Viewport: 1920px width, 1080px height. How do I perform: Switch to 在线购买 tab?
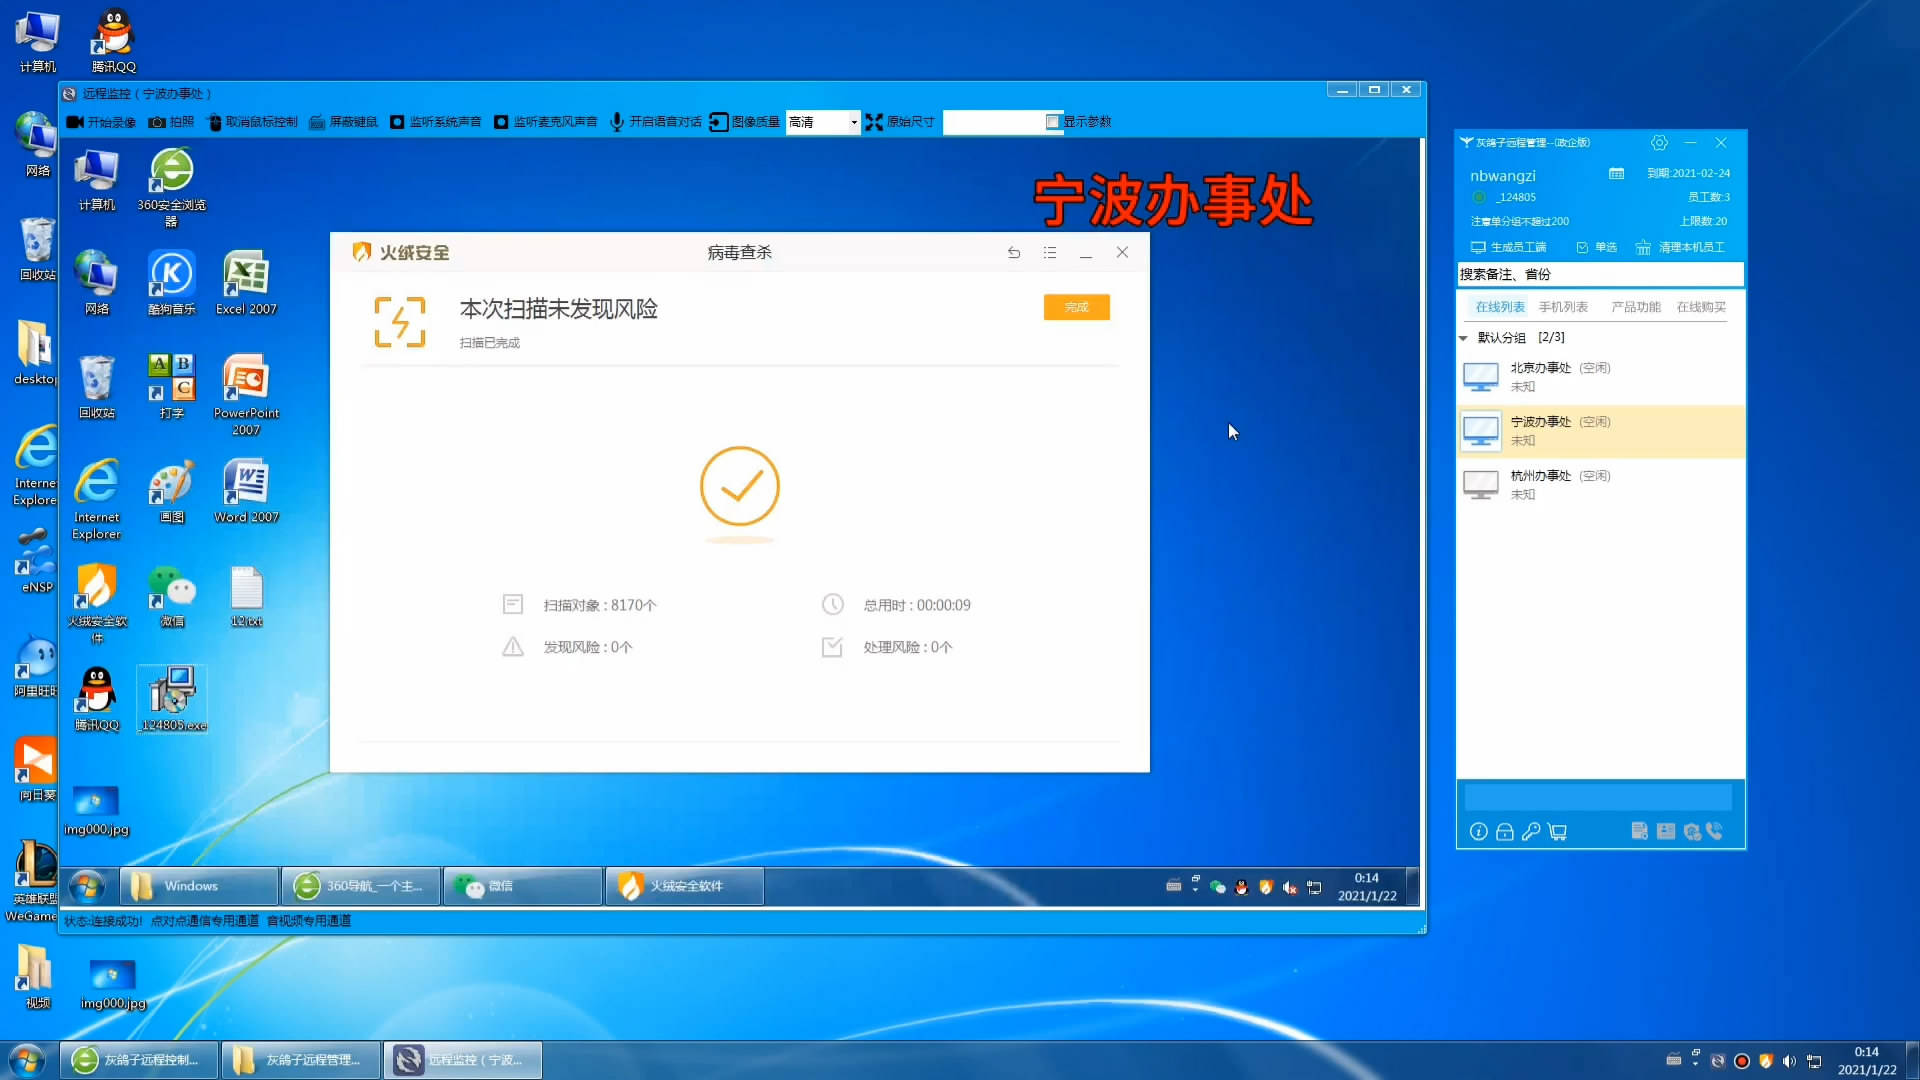[x=1701, y=307]
